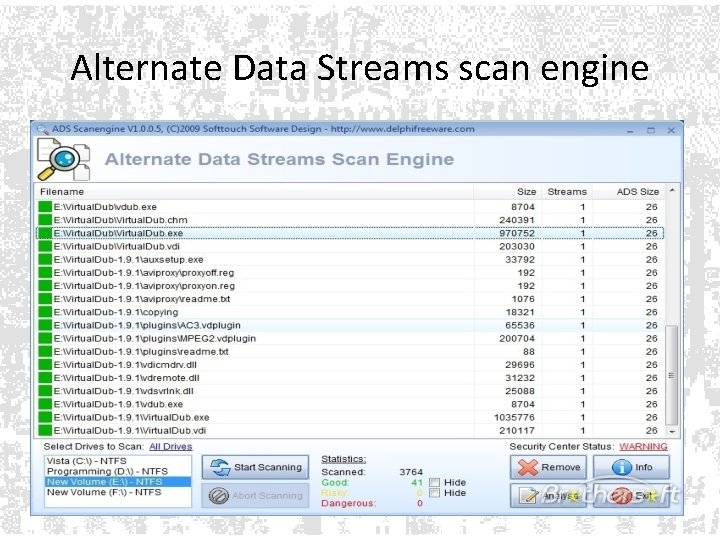Sort by the Size column header
720x540 pixels.
[507, 192]
